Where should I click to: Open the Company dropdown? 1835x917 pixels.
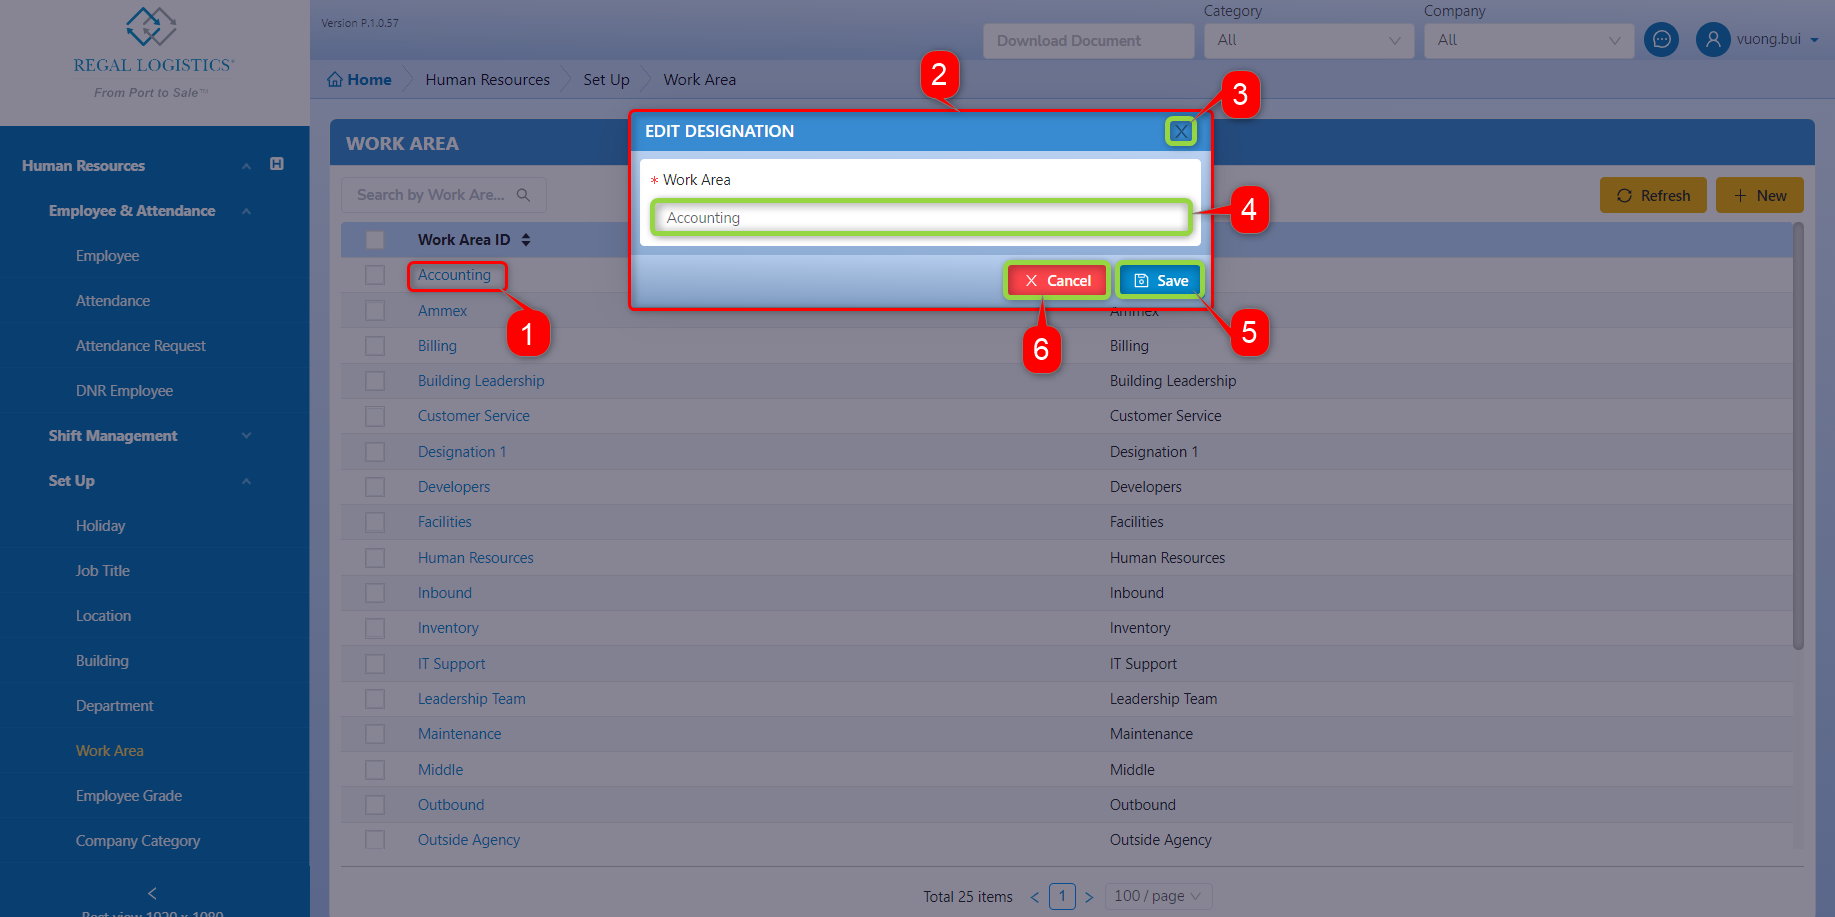(1528, 41)
